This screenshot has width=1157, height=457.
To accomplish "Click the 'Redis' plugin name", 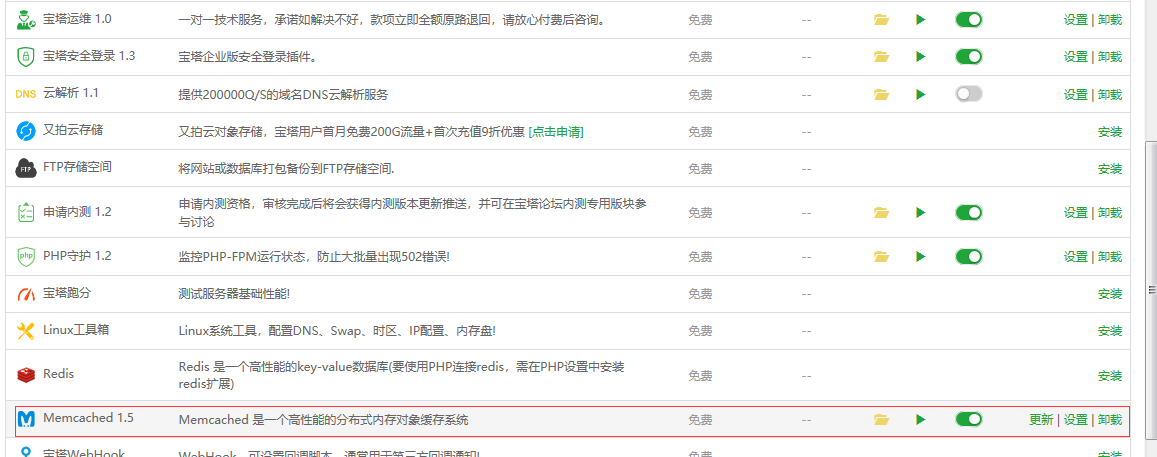I will point(58,374).
